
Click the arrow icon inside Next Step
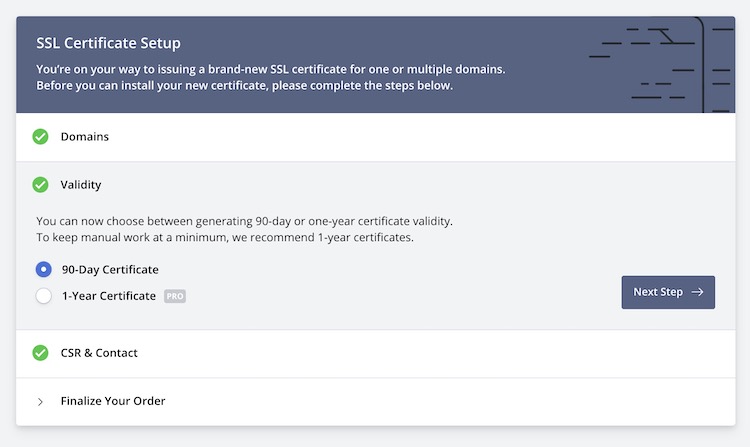coord(697,292)
